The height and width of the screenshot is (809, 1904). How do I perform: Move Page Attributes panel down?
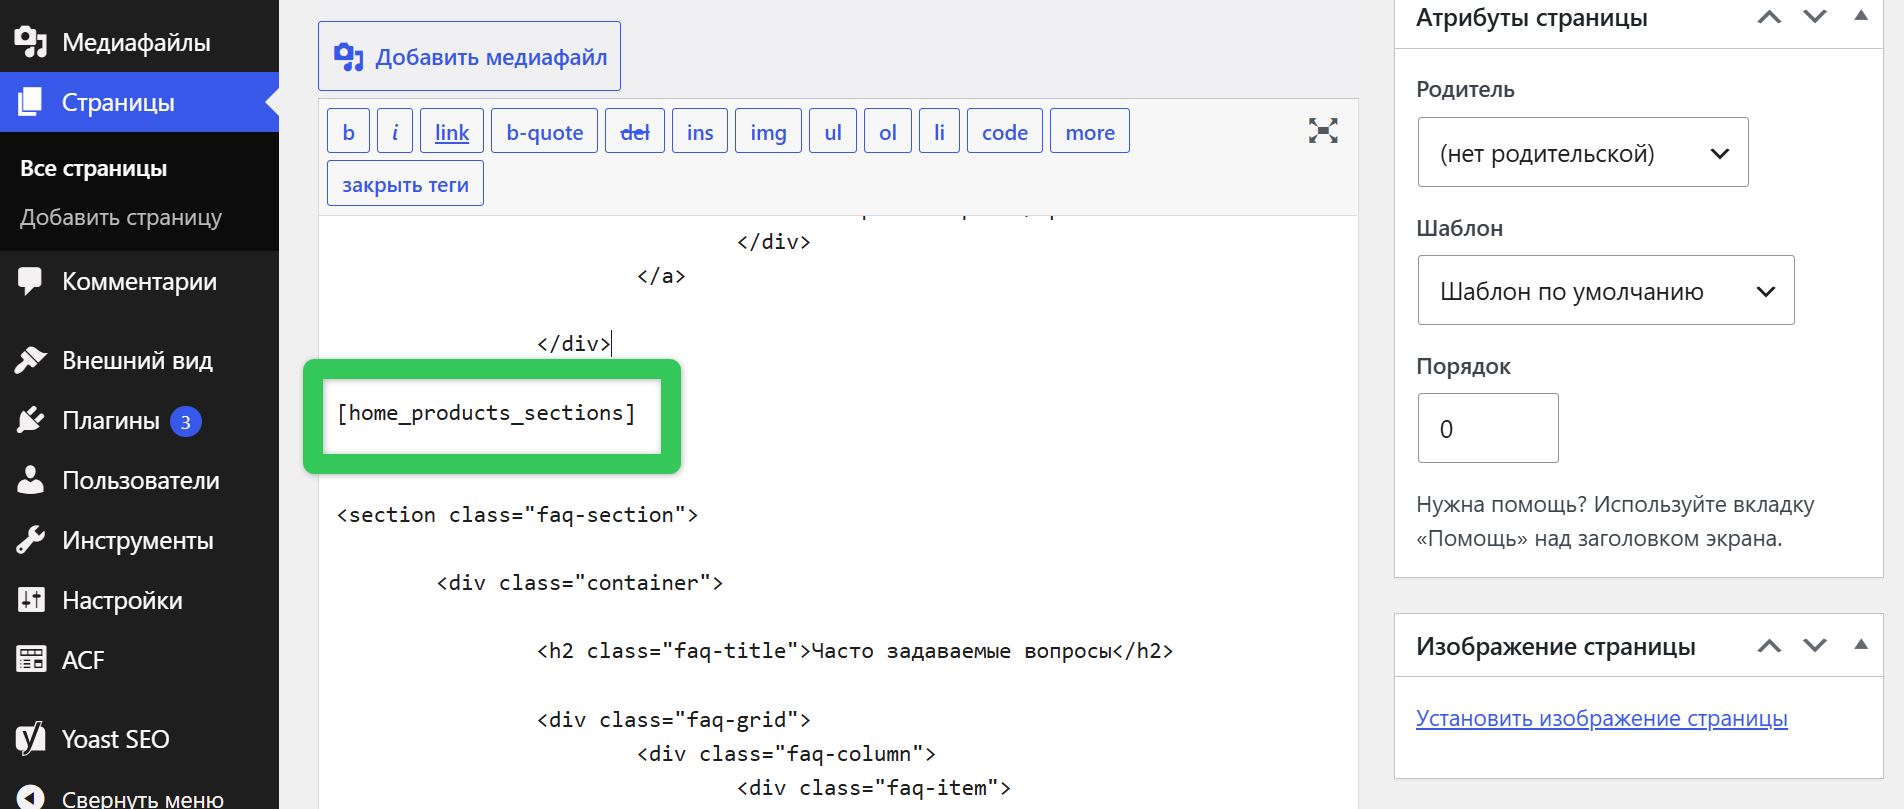click(x=1815, y=17)
